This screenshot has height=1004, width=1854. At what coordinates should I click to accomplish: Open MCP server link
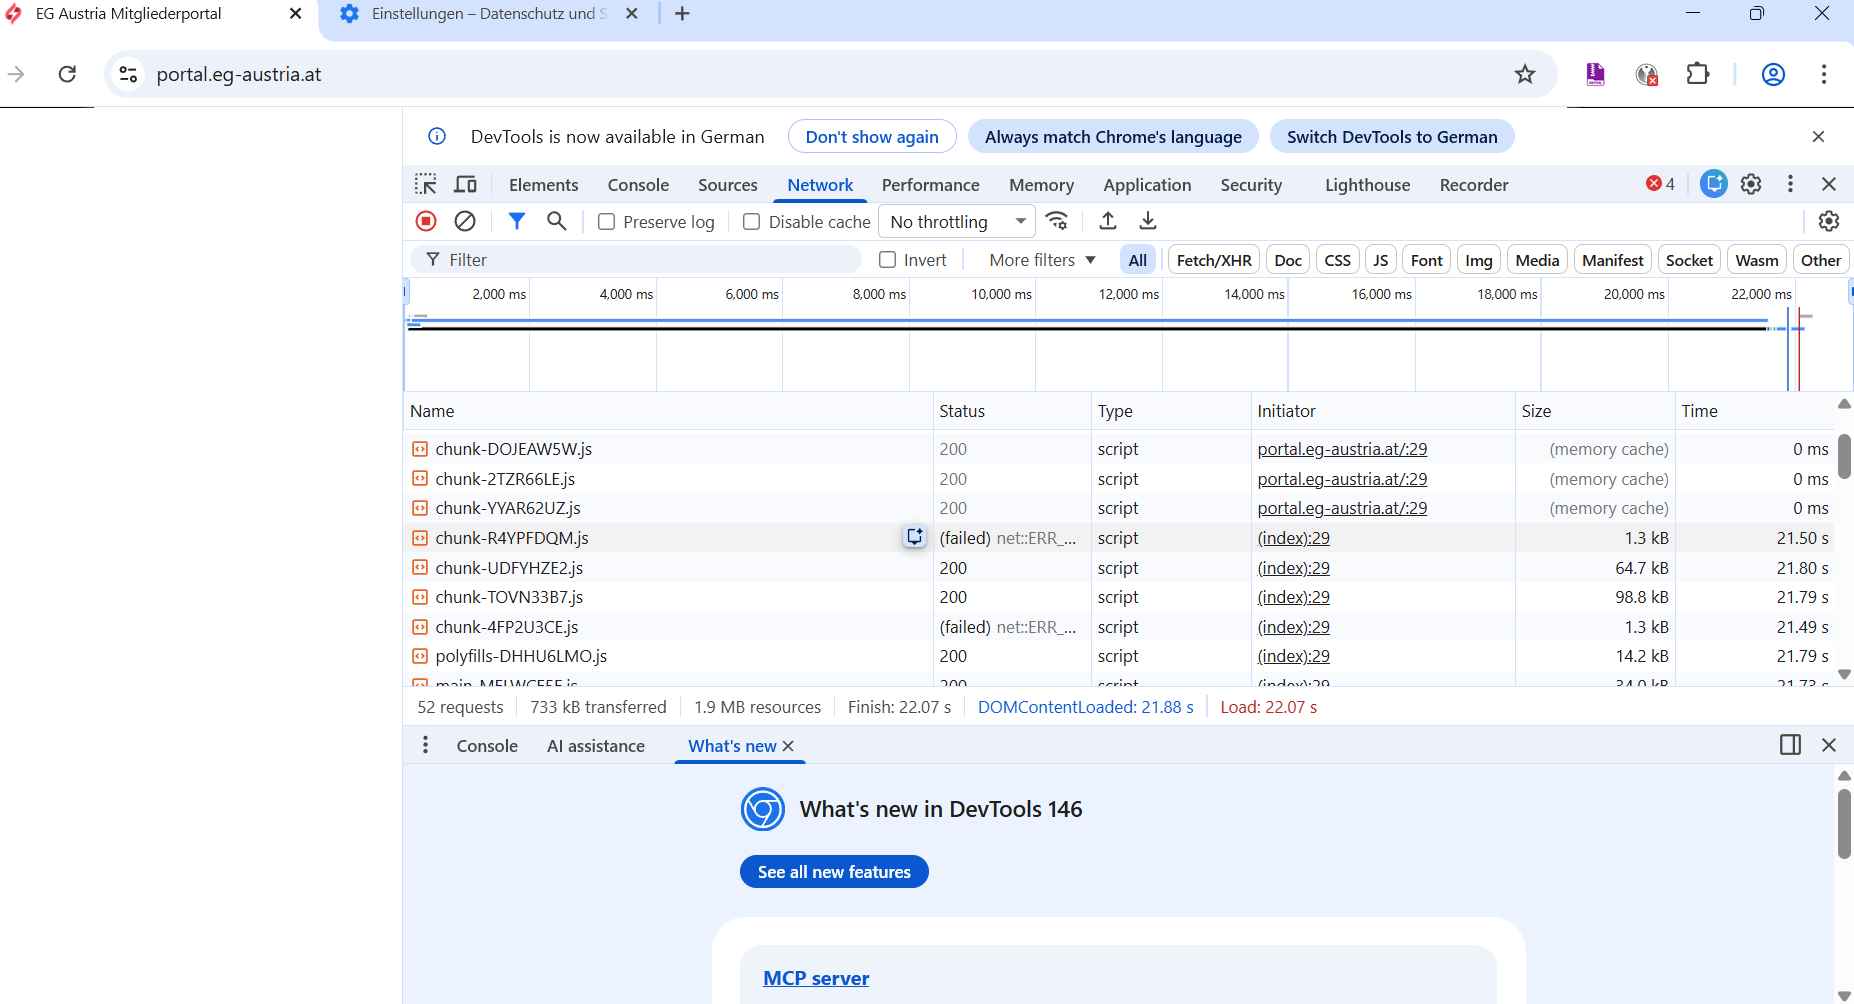pos(816,978)
